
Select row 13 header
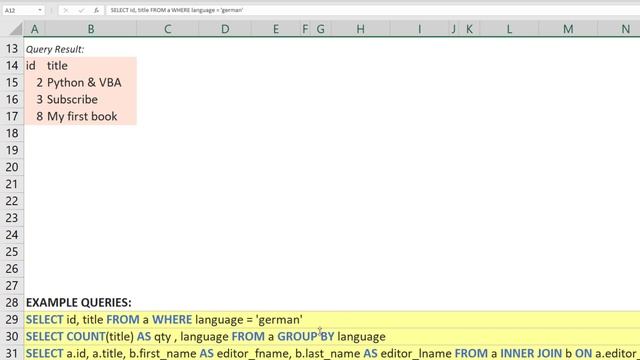(12, 49)
